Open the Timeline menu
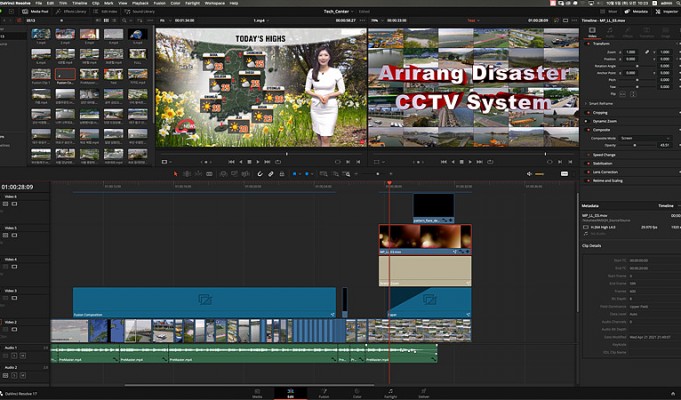Viewport: 681px width, 400px height. pos(79,3)
